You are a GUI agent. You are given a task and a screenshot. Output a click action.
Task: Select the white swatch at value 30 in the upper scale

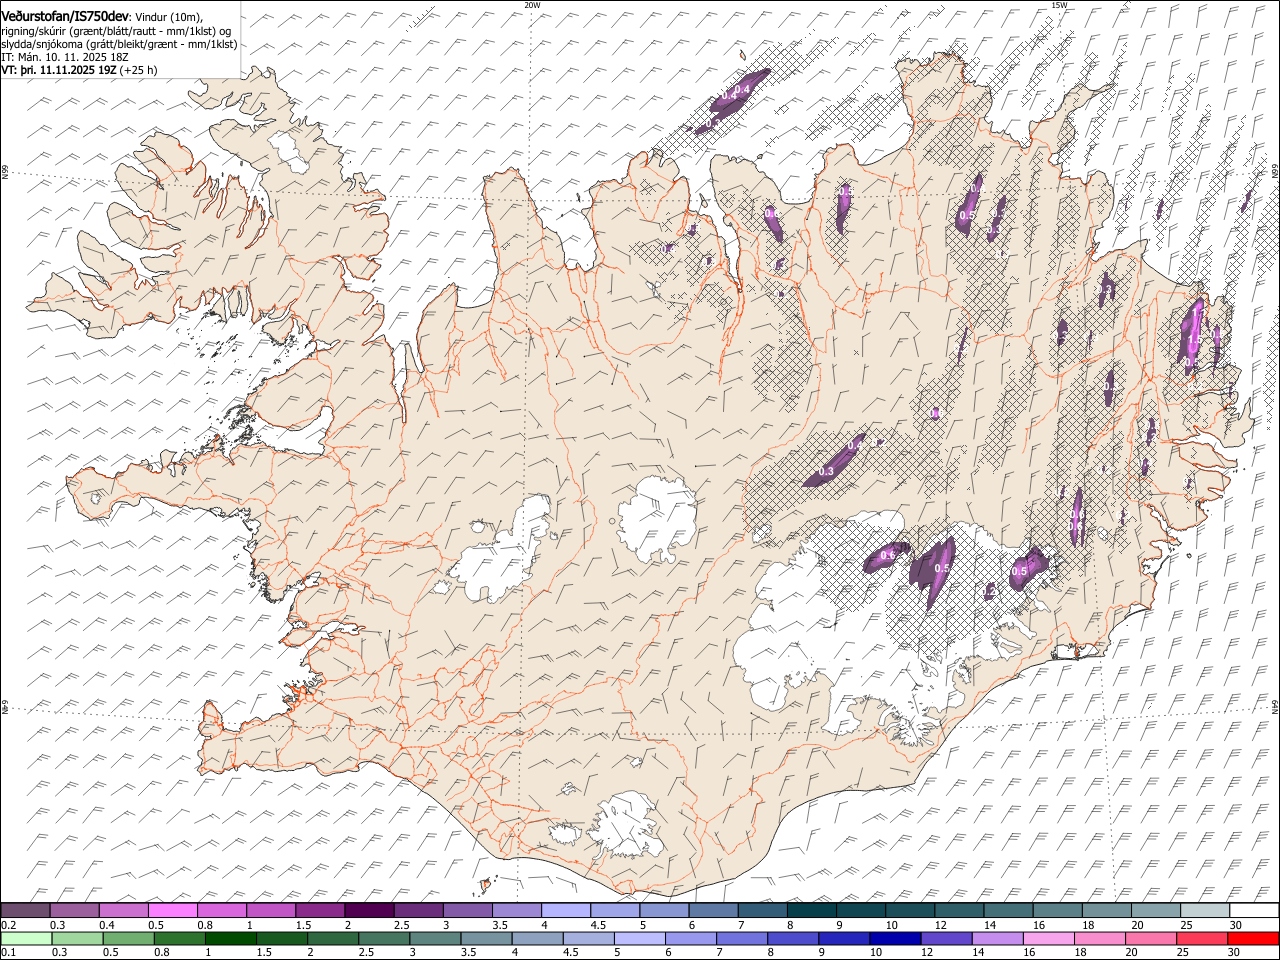1253,910
